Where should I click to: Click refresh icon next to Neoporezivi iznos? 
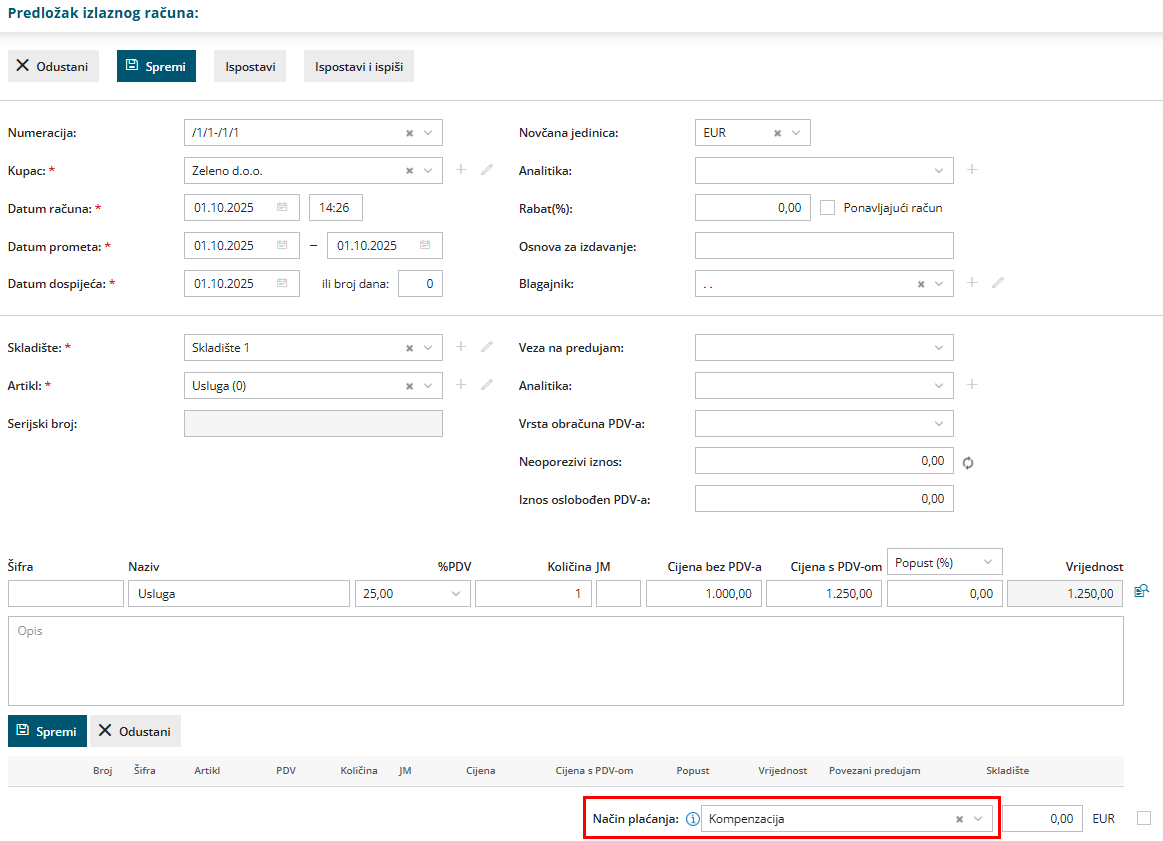click(x=968, y=463)
